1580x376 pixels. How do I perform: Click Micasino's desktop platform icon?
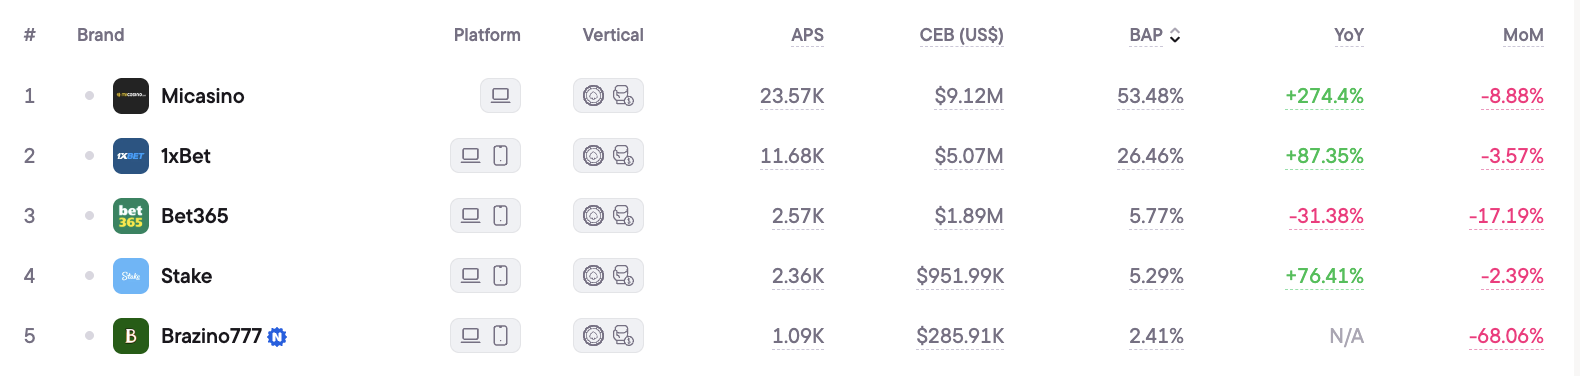(x=500, y=96)
